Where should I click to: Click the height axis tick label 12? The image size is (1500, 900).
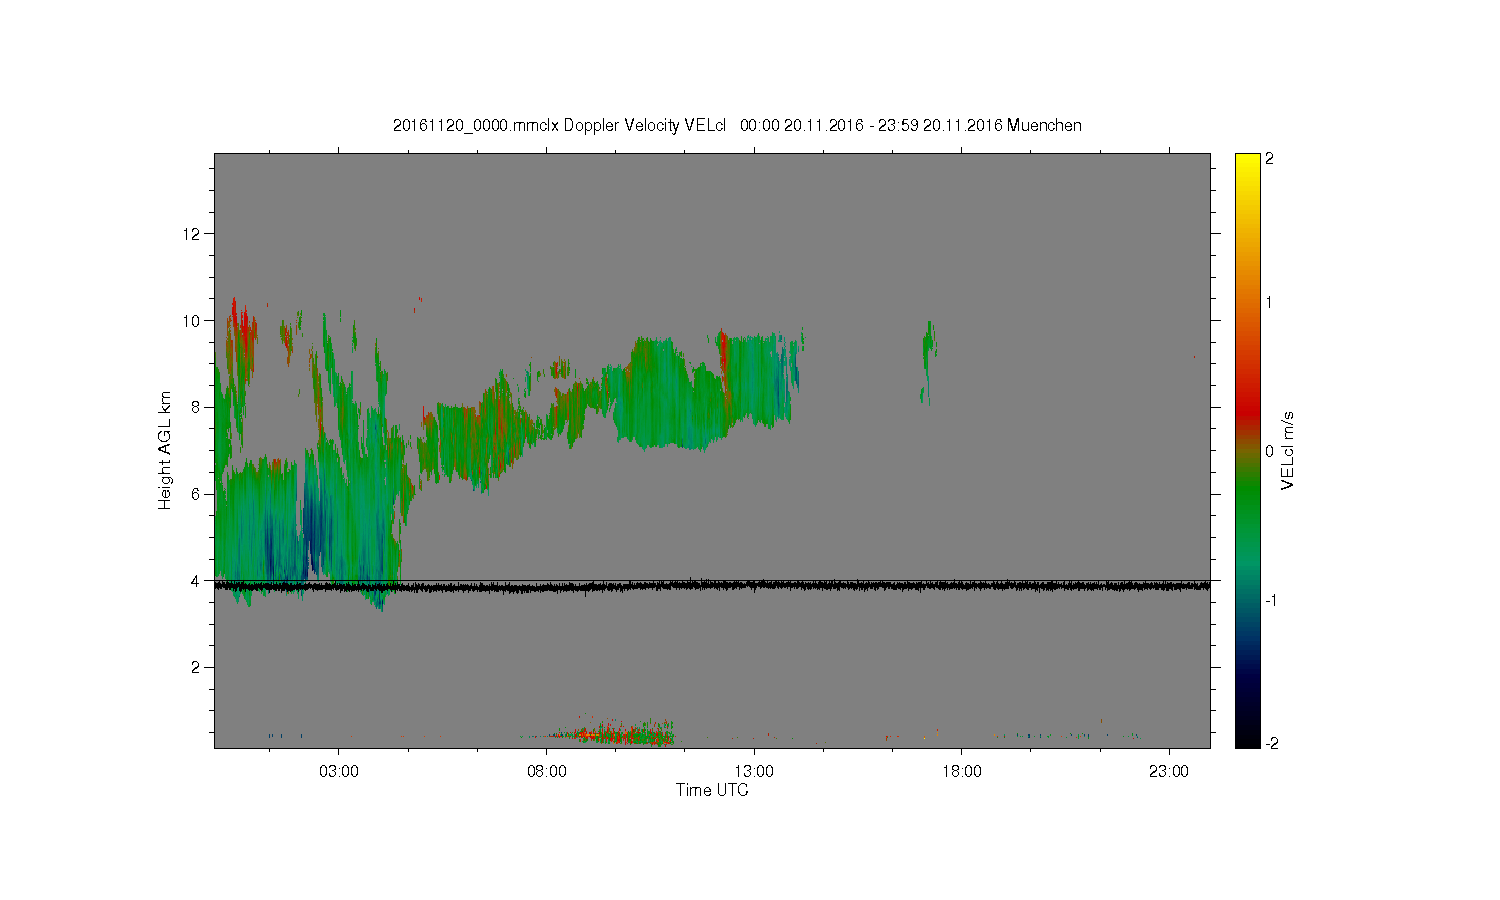pyautogui.click(x=192, y=234)
